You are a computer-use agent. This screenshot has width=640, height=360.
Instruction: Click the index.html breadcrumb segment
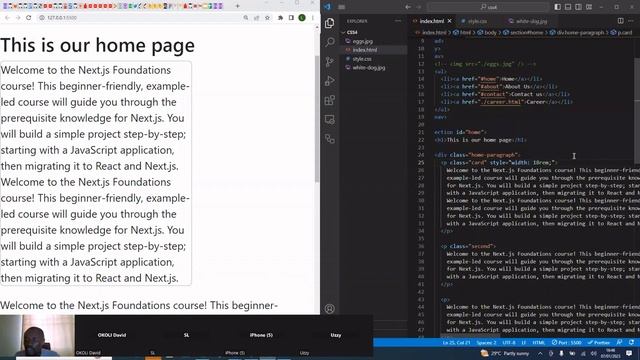[434, 33]
